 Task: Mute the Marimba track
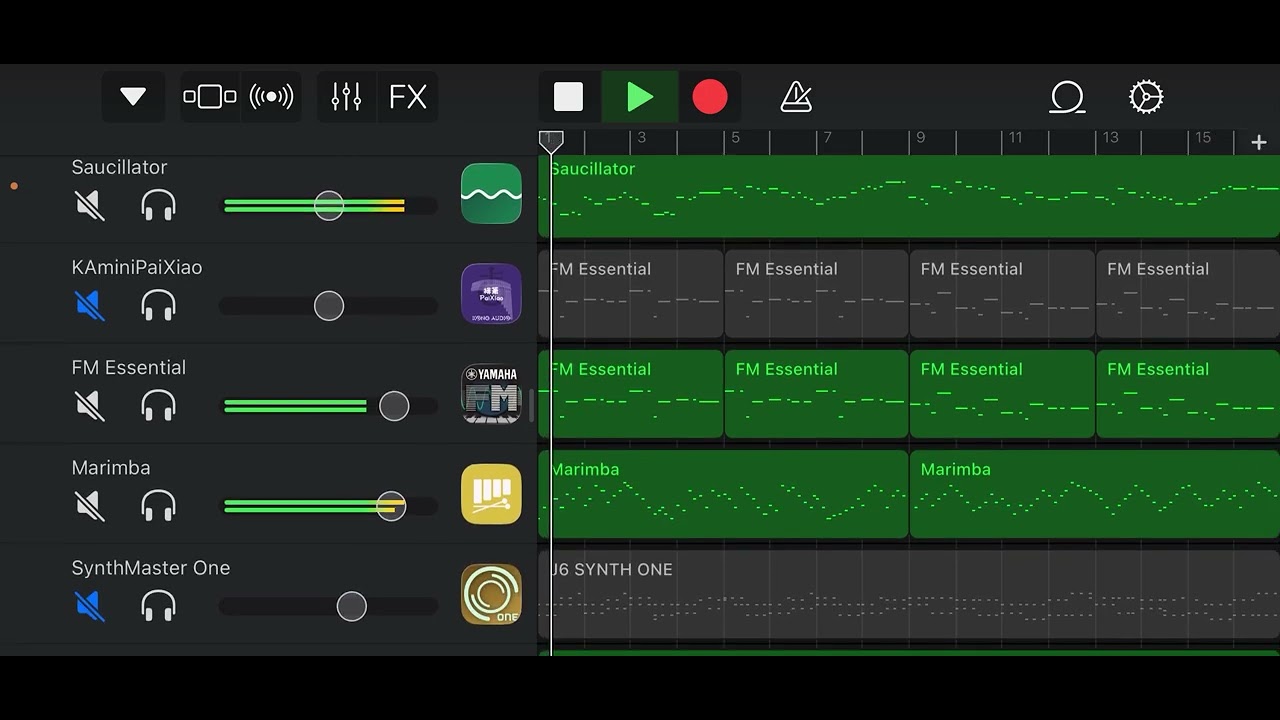[x=90, y=506]
